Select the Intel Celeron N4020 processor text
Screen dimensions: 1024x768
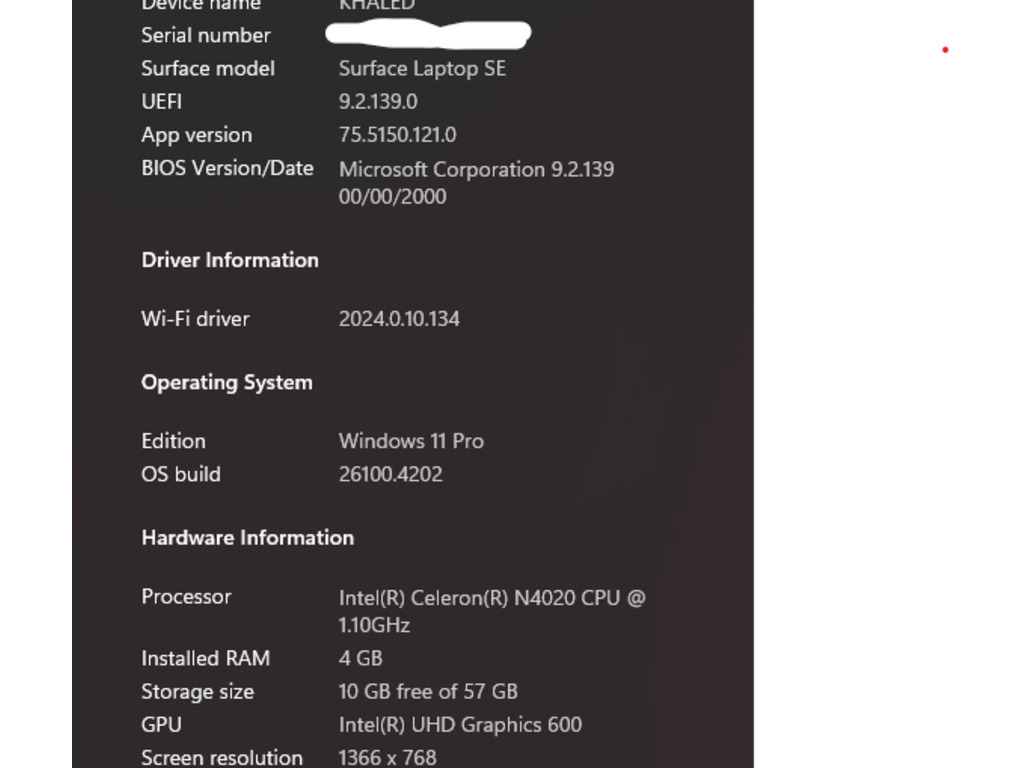click(x=492, y=611)
